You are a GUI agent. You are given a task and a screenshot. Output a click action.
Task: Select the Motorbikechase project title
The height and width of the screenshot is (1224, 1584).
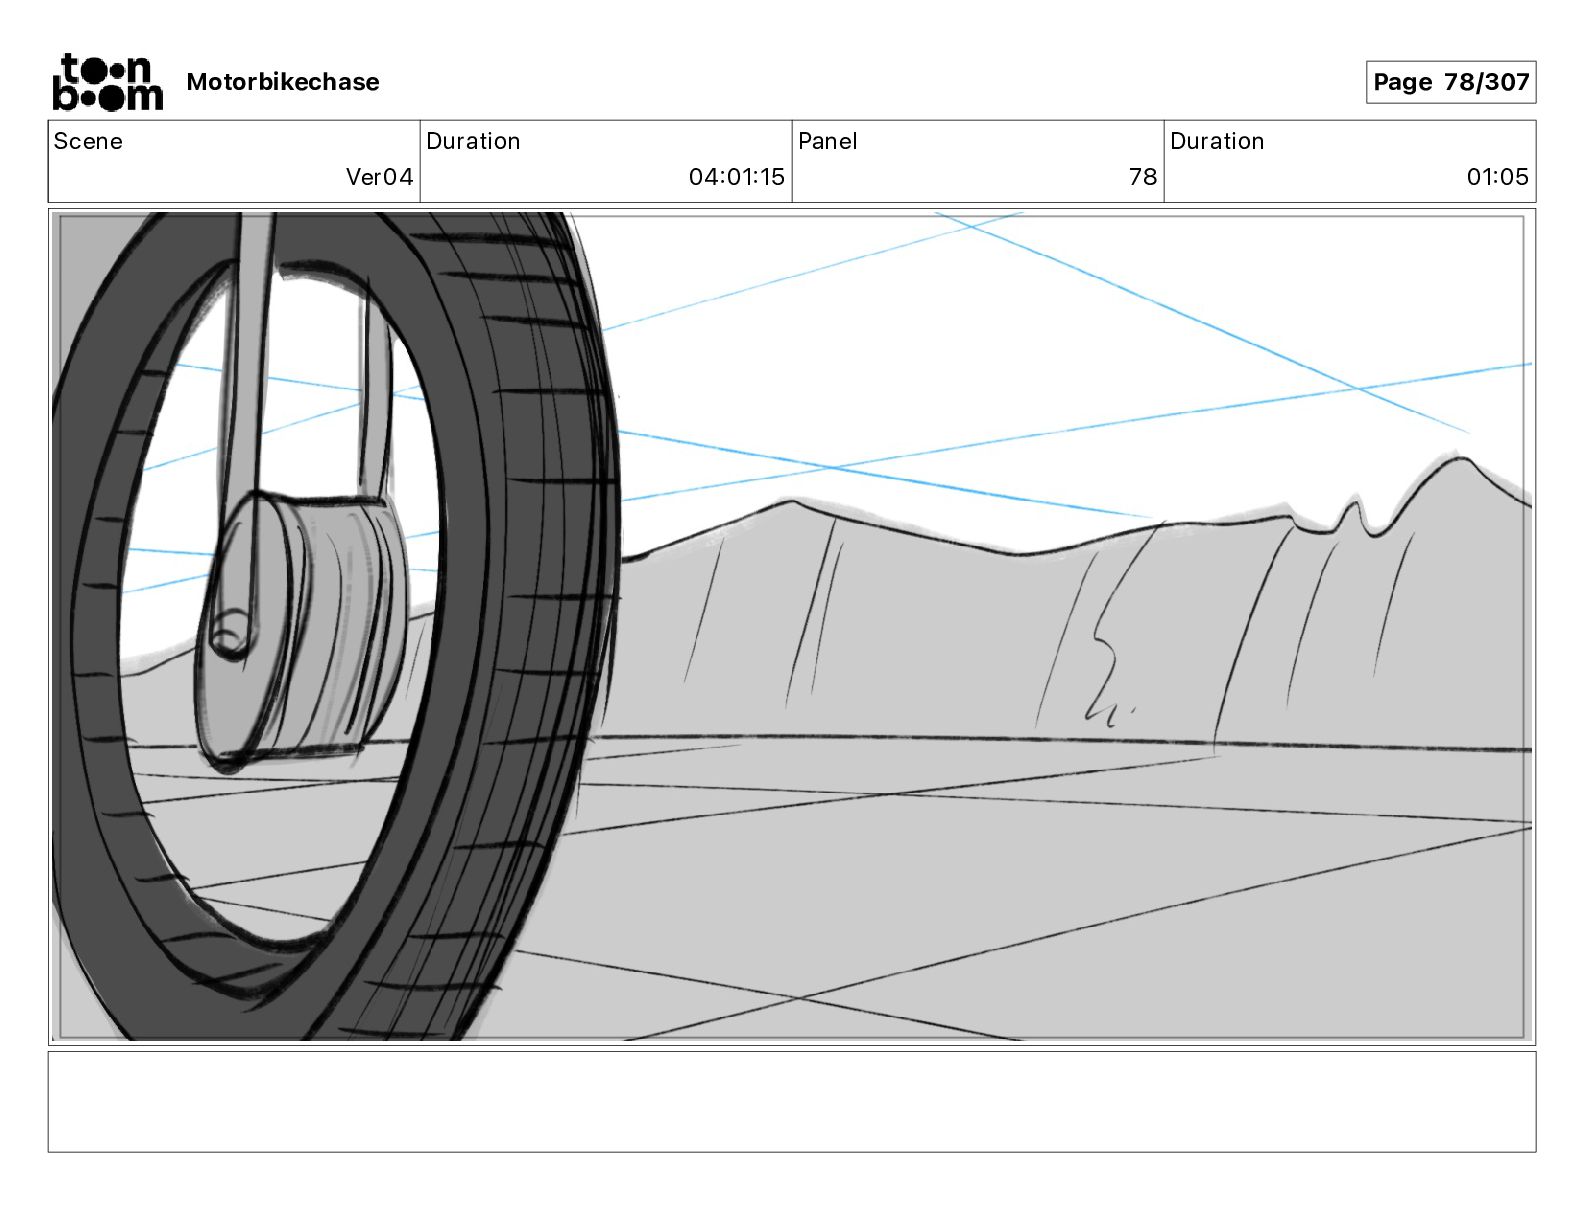click(283, 82)
